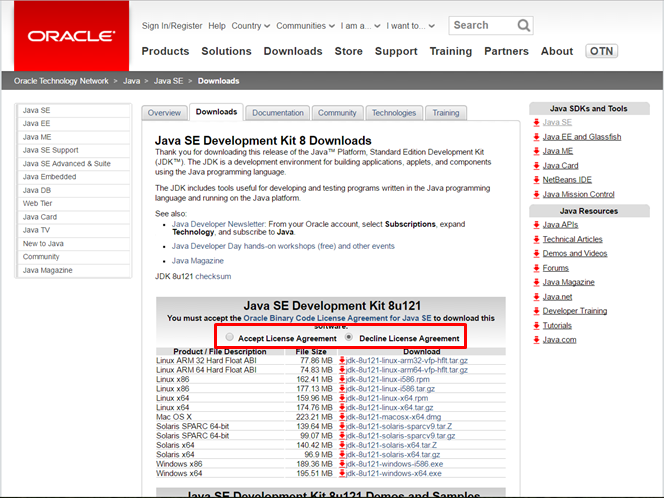Click the search magnifier icon
664x498 pixels.
point(522,26)
